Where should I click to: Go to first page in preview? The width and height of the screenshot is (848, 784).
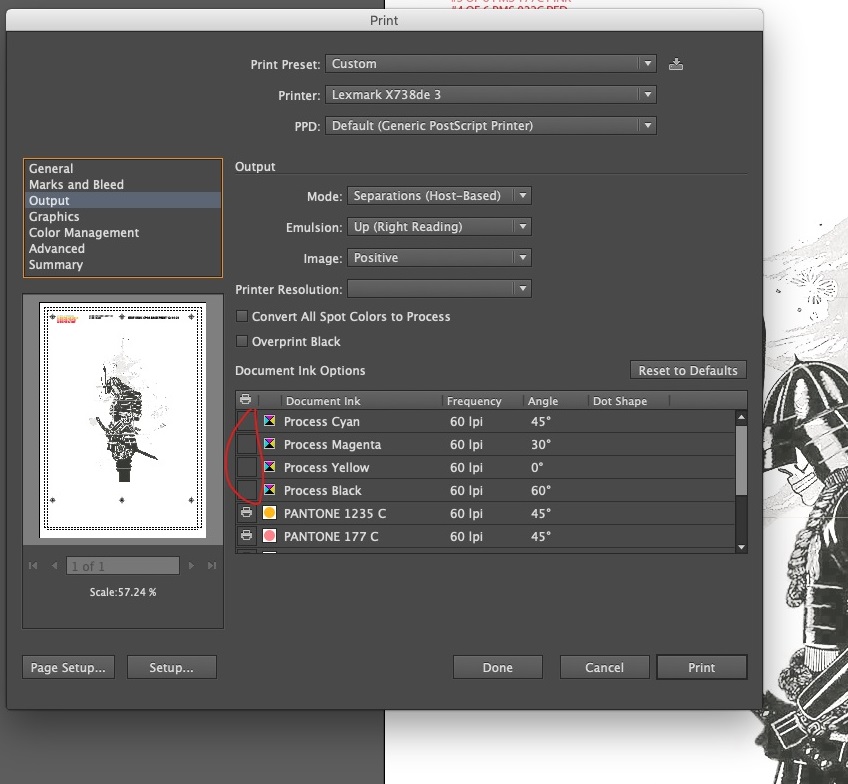33,566
